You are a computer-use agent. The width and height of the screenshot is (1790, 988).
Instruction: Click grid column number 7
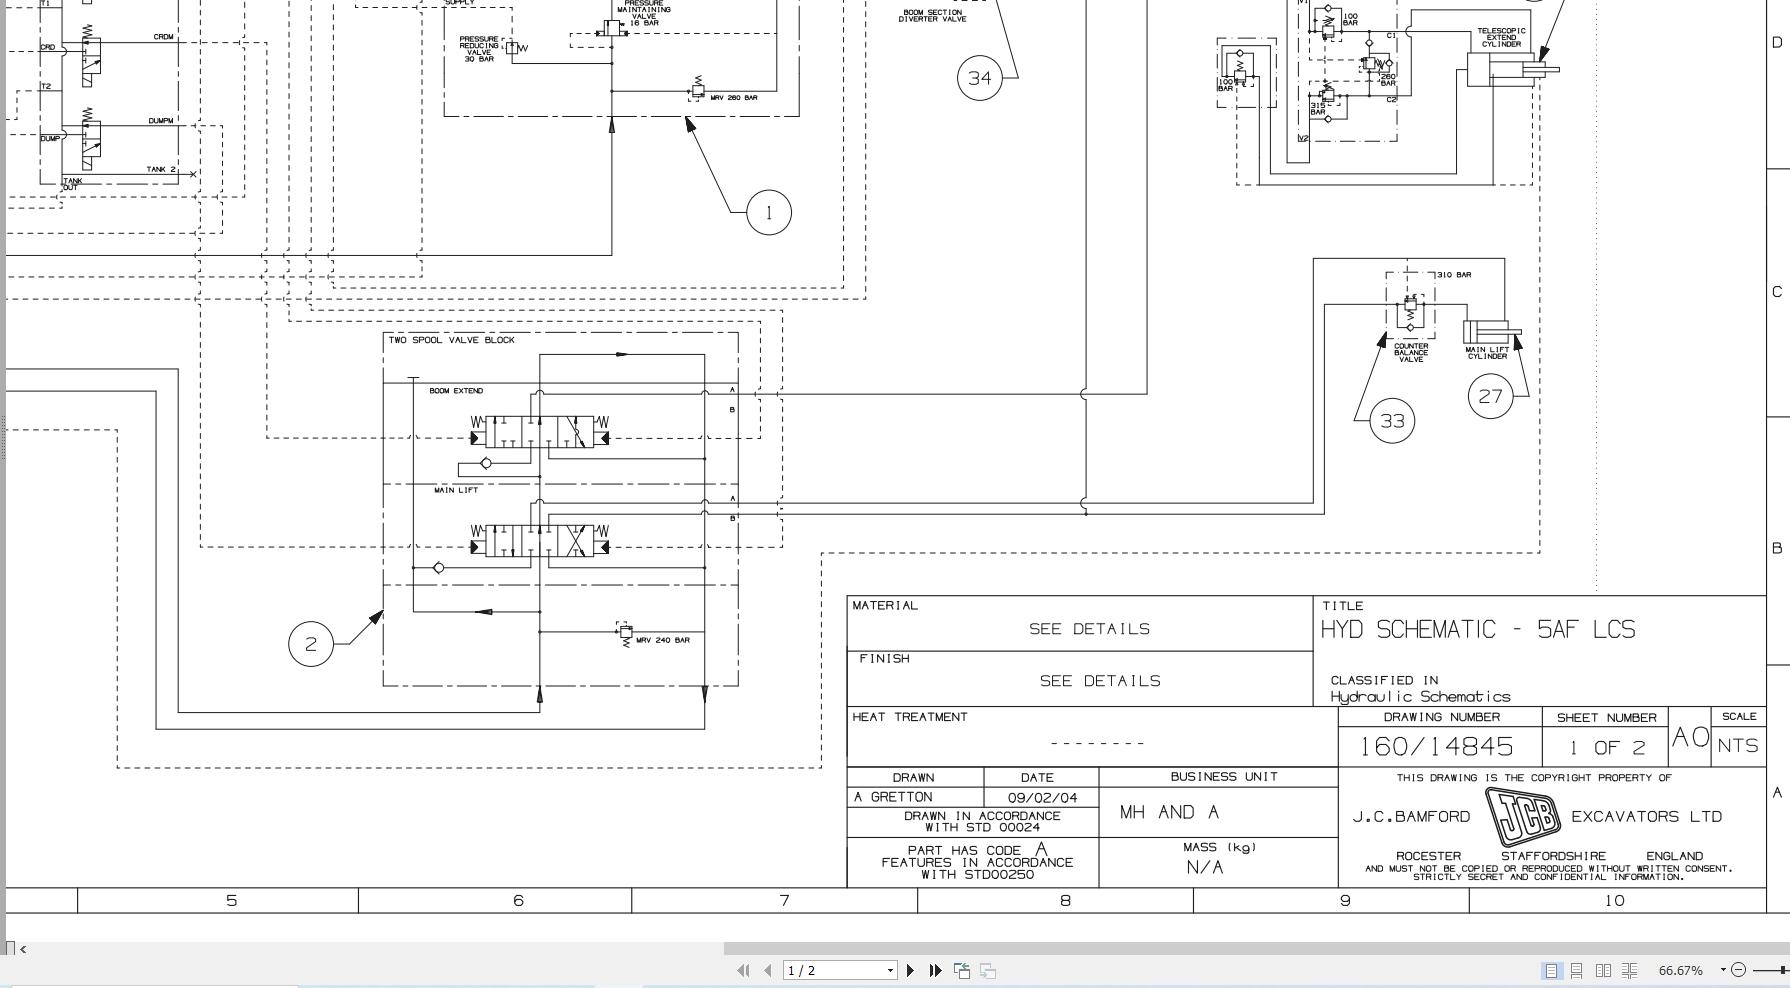[785, 900]
